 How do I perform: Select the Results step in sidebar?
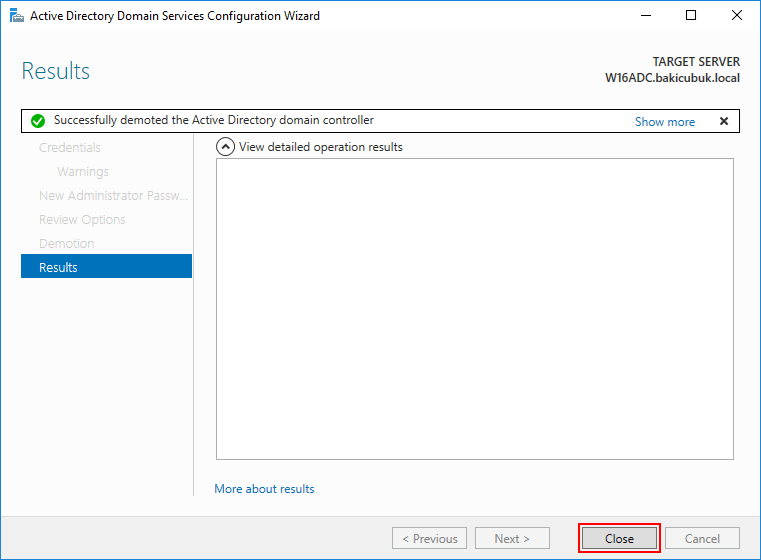tap(106, 266)
